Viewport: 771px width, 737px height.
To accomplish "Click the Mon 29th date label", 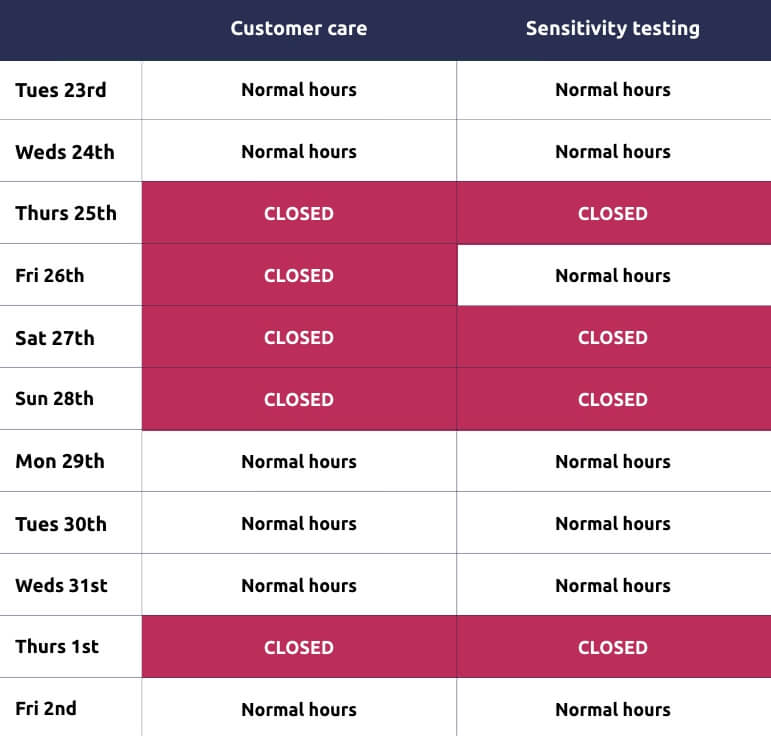I will [x=60, y=462].
